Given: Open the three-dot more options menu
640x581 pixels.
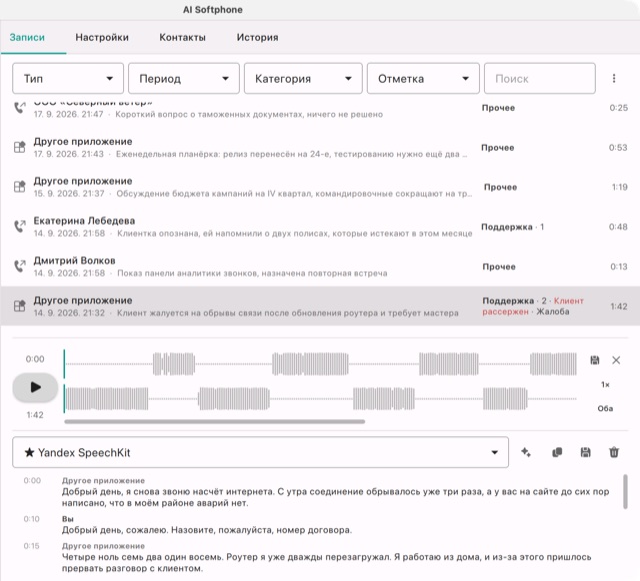Looking at the screenshot, I should click(614, 78).
